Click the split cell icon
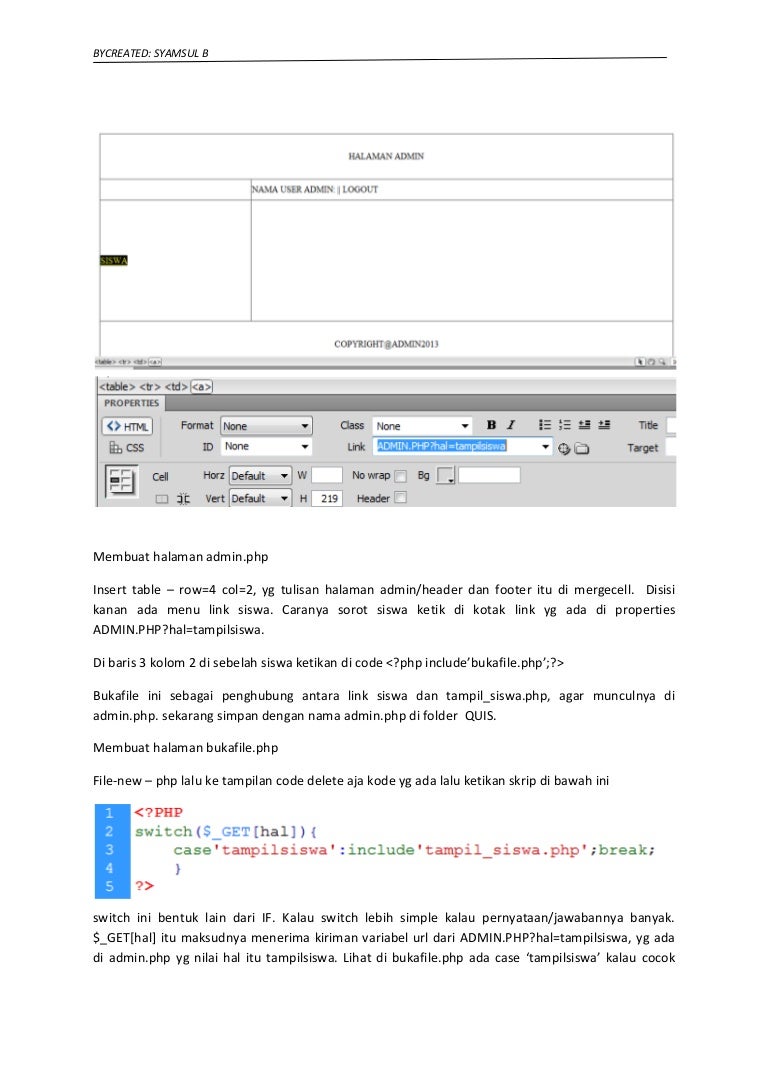Viewport: 768px width, 1087px height. pyautogui.click(x=183, y=498)
